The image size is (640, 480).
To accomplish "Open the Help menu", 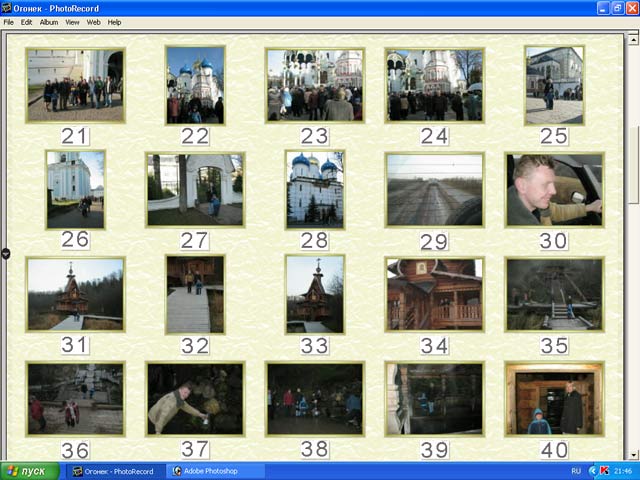I will (x=114, y=22).
